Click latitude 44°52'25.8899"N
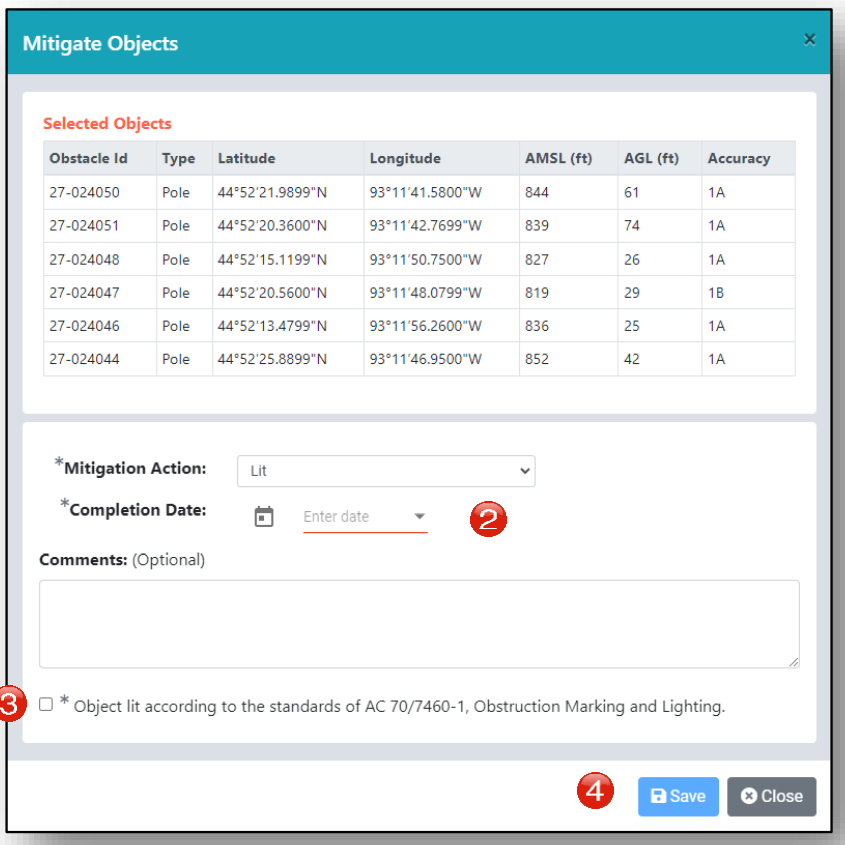 272,359
